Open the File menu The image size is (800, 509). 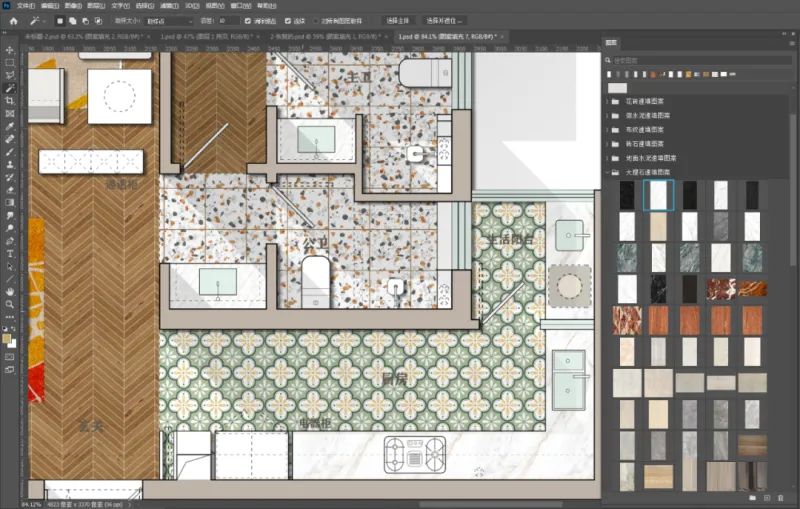coord(26,5)
